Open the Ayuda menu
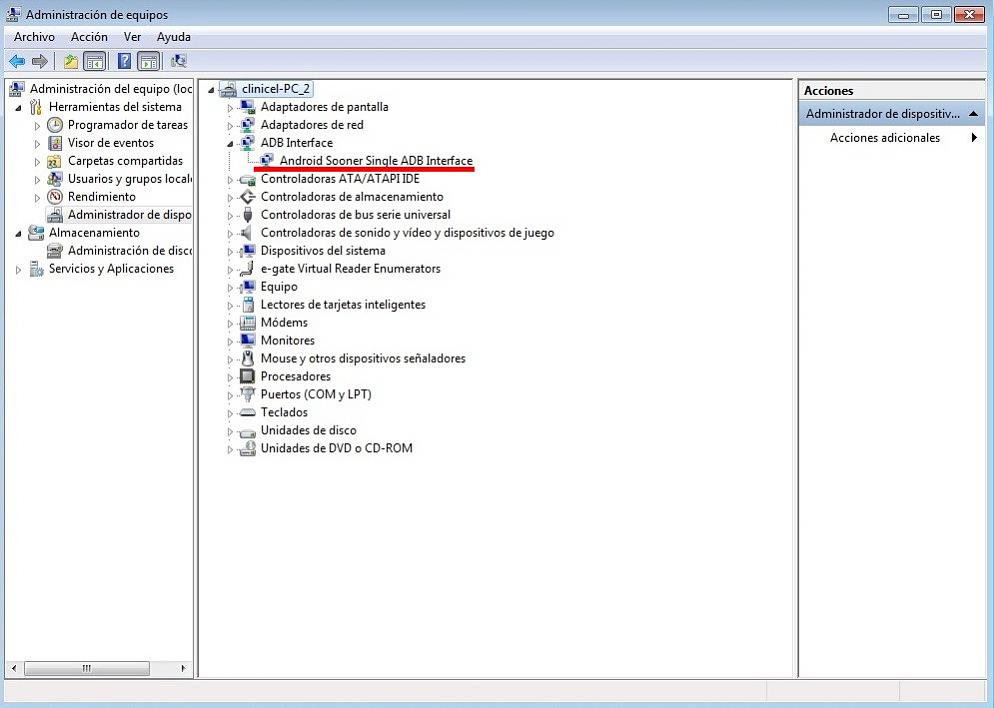Screen dimensions: 994x708 [x=173, y=37]
